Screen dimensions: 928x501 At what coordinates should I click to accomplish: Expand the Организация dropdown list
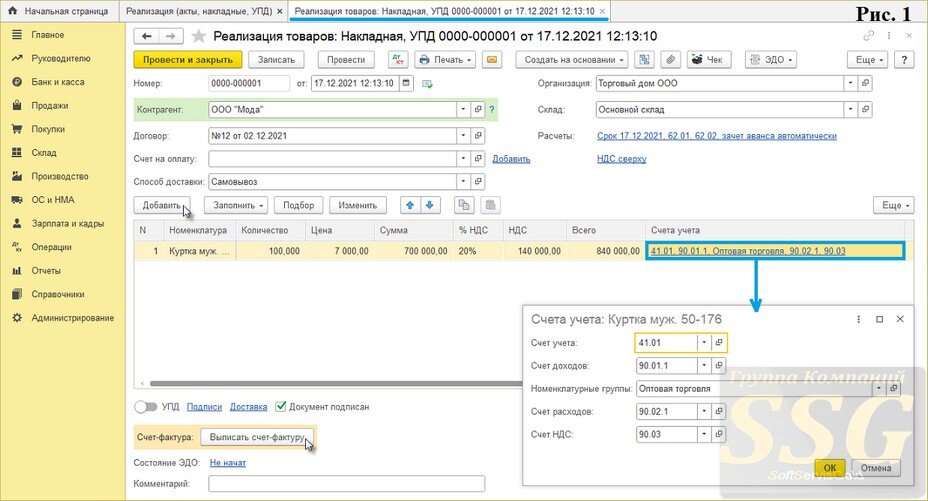[850, 83]
